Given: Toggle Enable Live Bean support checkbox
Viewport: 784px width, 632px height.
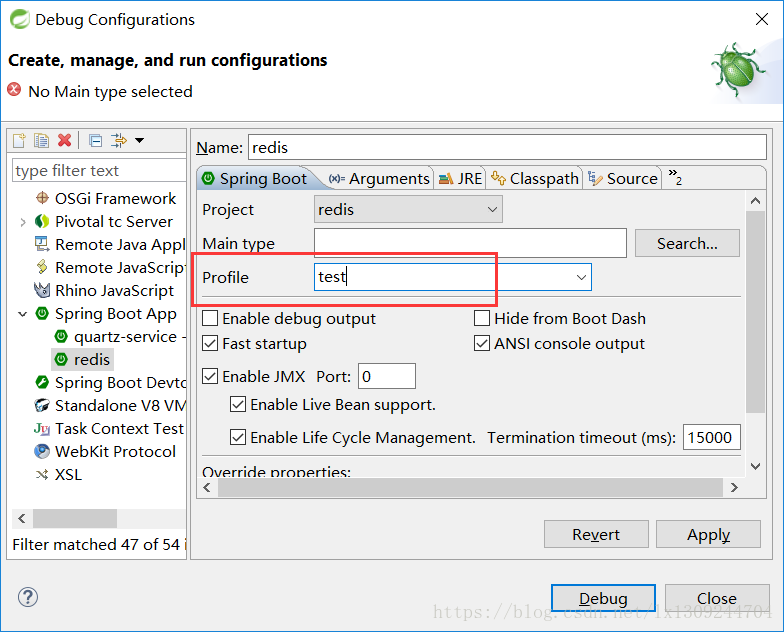Looking at the screenshot, I should 238,404.
